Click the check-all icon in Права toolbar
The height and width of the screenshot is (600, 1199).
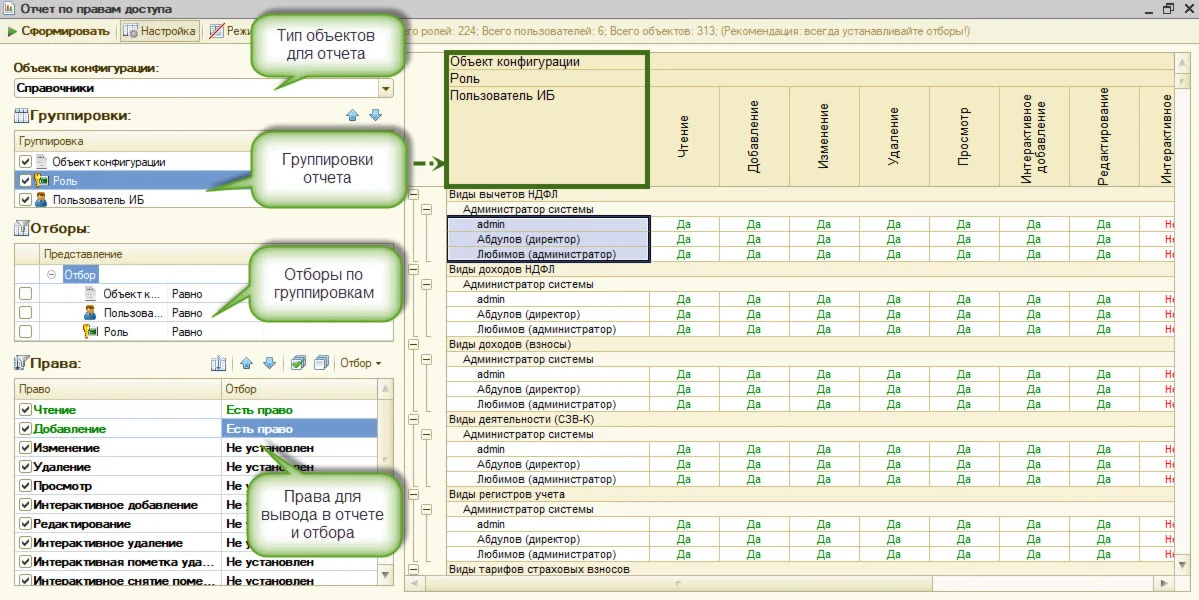(x=298, y=363)
